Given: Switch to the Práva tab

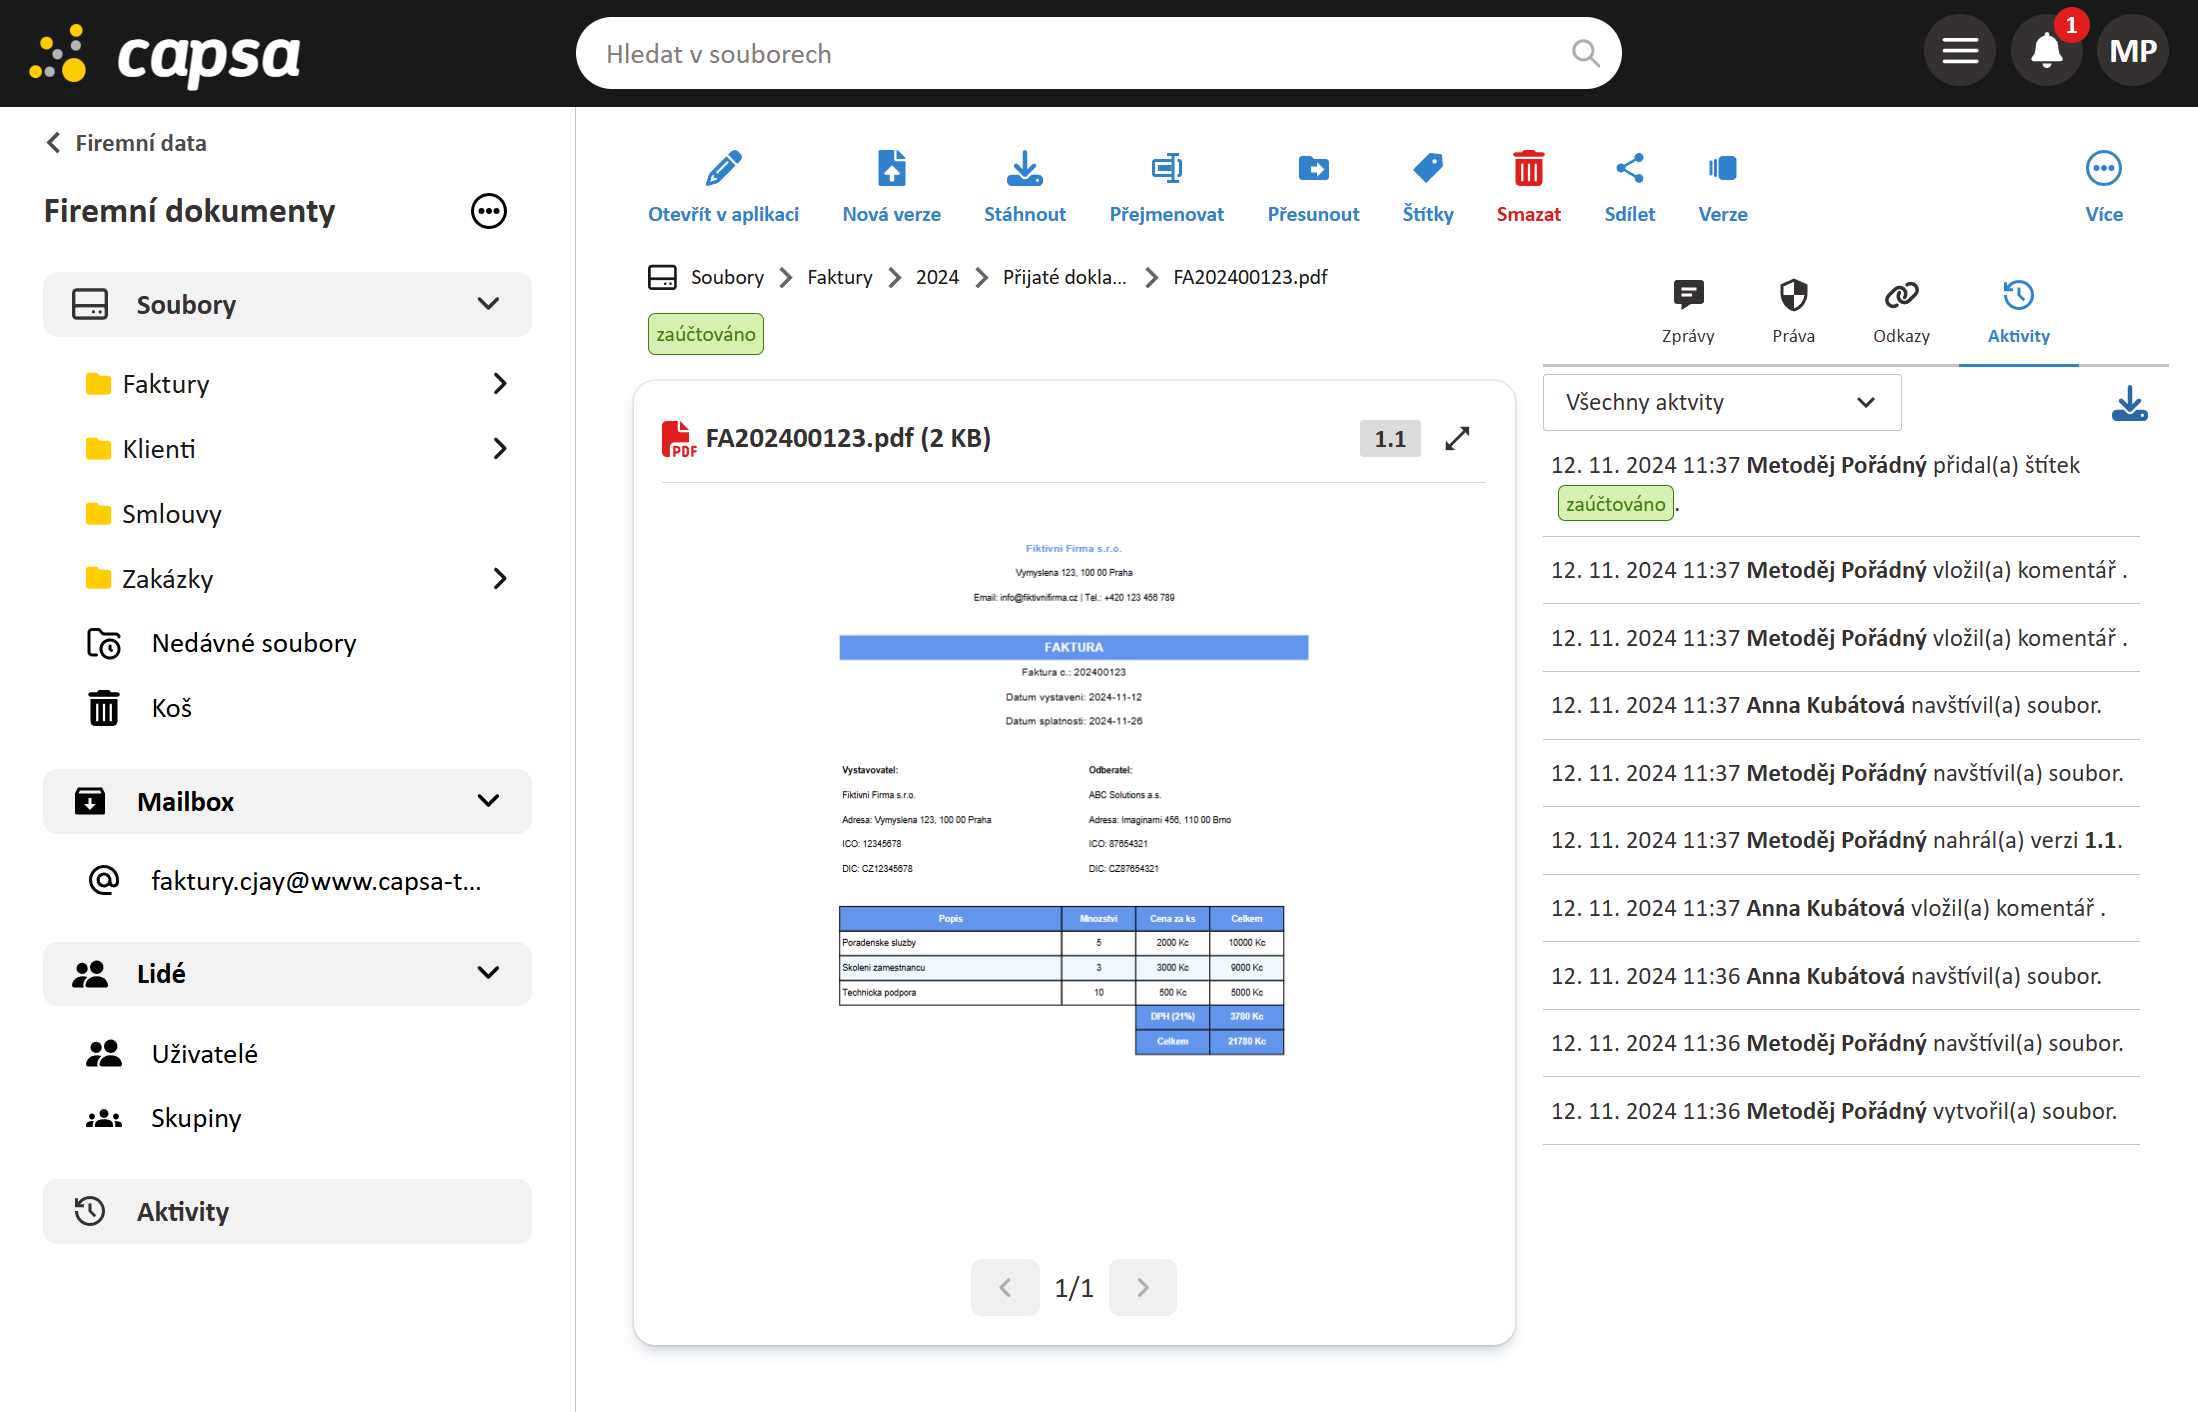Looking at the screenshot, I should click(x=1793, y=310).
